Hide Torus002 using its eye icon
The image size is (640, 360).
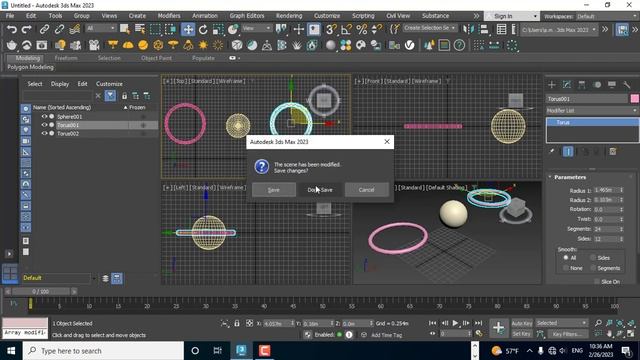coord(44,133)
